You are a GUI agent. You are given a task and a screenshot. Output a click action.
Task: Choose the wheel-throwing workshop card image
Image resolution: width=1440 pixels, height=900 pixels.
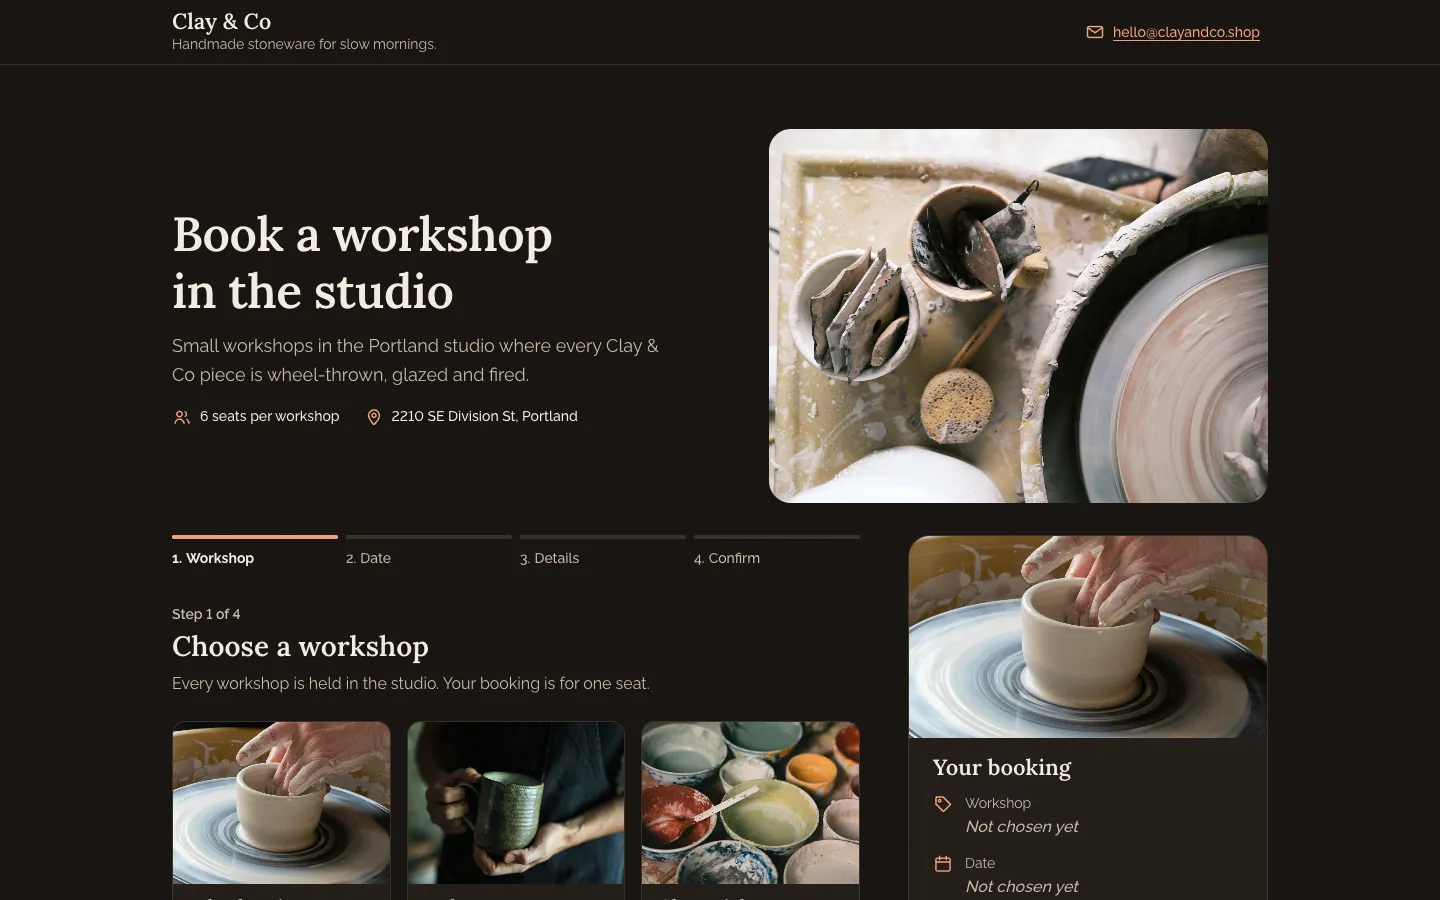tap(281, 803)
